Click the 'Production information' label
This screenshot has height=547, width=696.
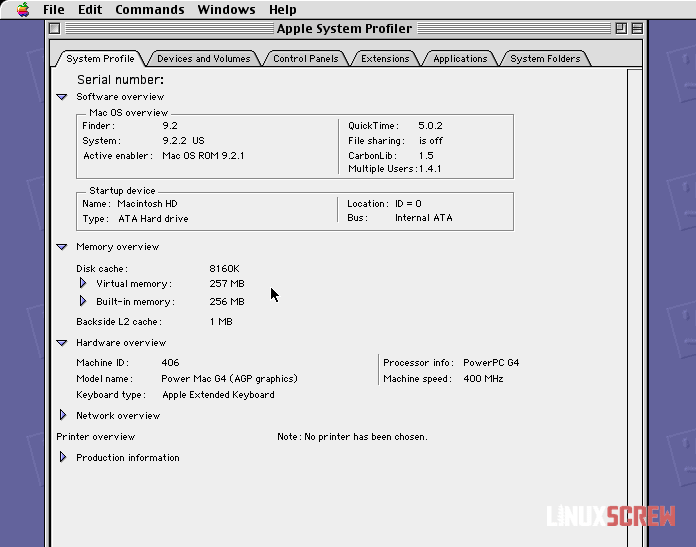[x=128, y=458]
